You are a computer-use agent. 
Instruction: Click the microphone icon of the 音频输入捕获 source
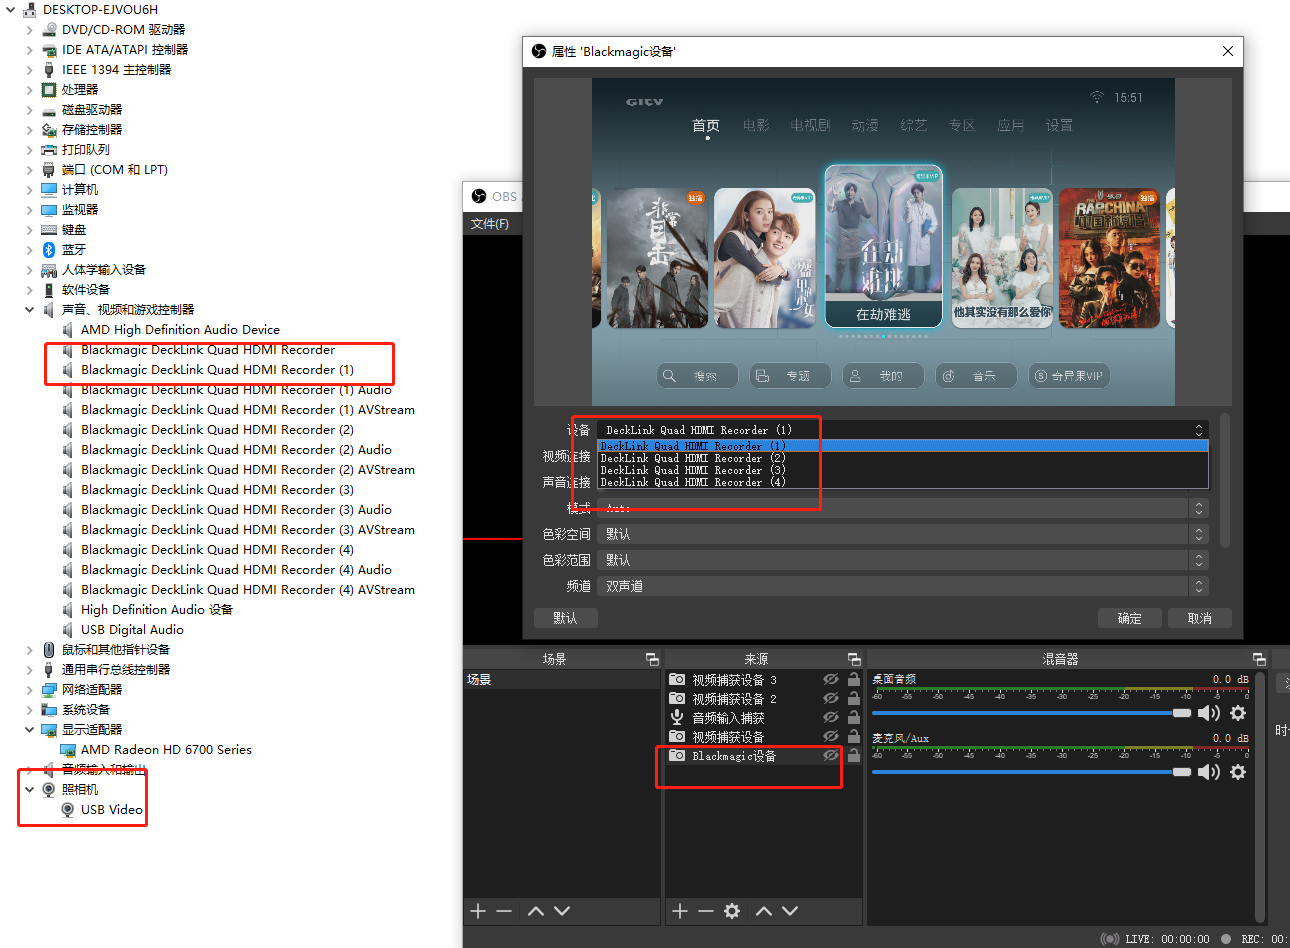pos(677,717)
